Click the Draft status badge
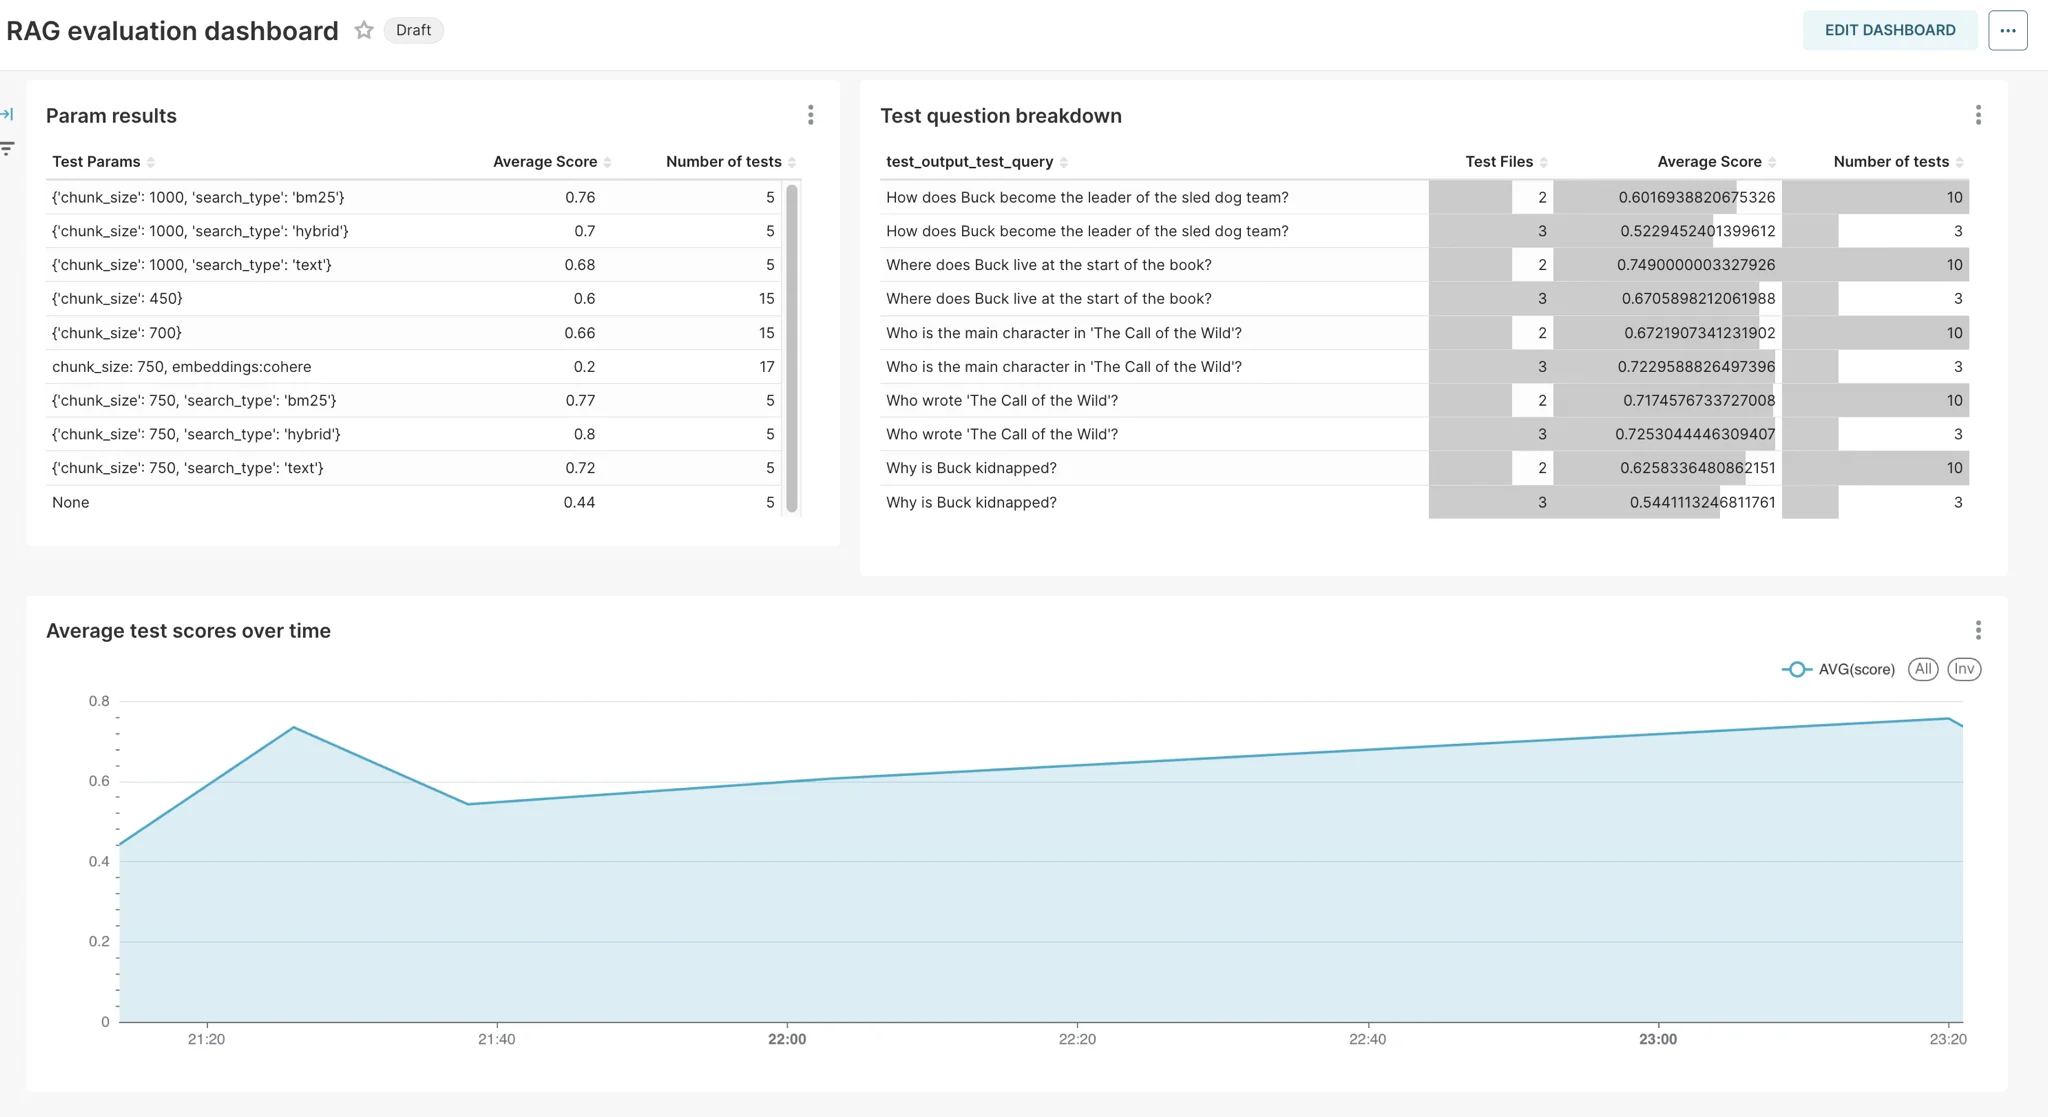The width and height of the screenshot is (2048, 1117). coord(413,30)
